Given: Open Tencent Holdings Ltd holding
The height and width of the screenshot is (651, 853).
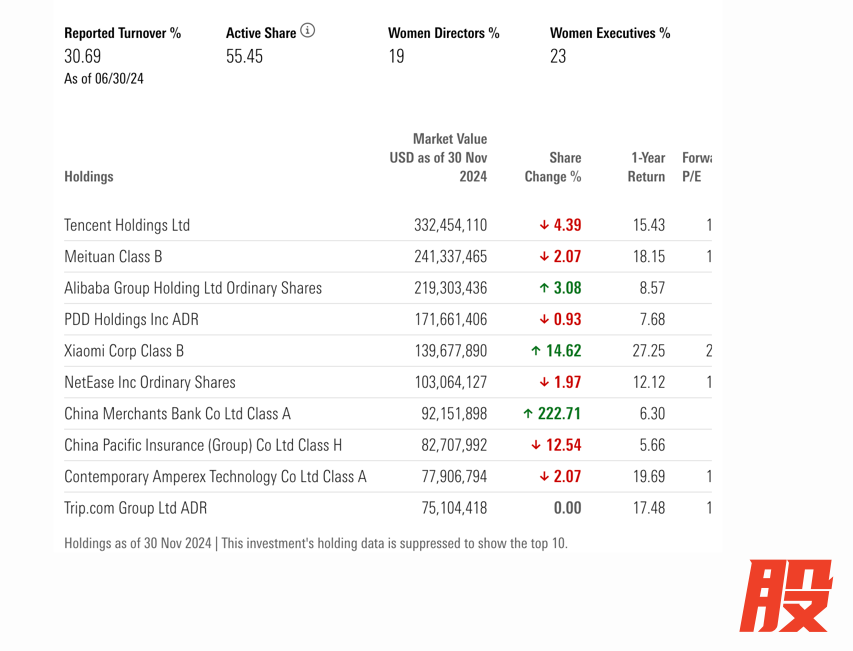Looking at the screenshot, I should tap(127, 226).
